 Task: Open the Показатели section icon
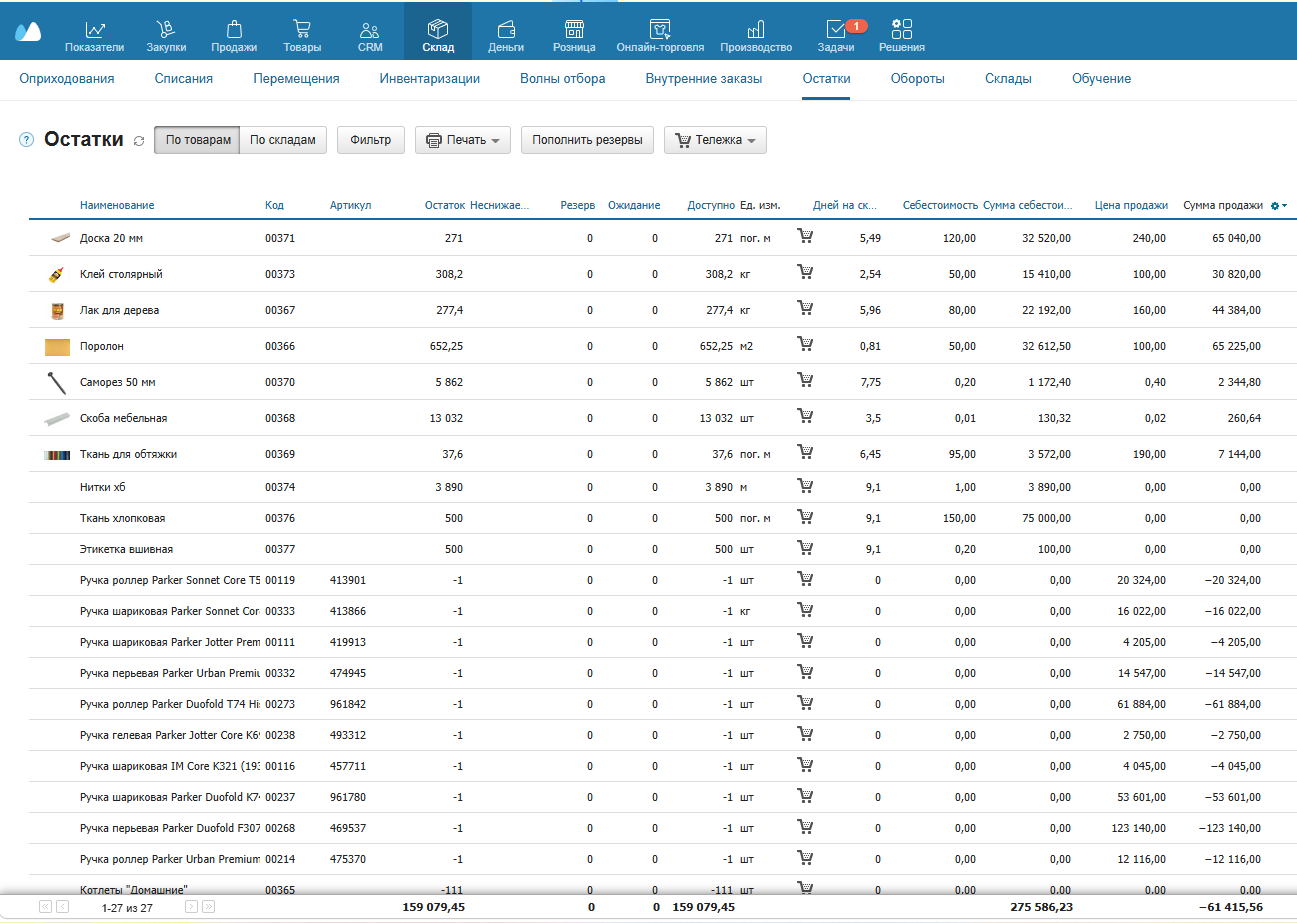(95, 30)
